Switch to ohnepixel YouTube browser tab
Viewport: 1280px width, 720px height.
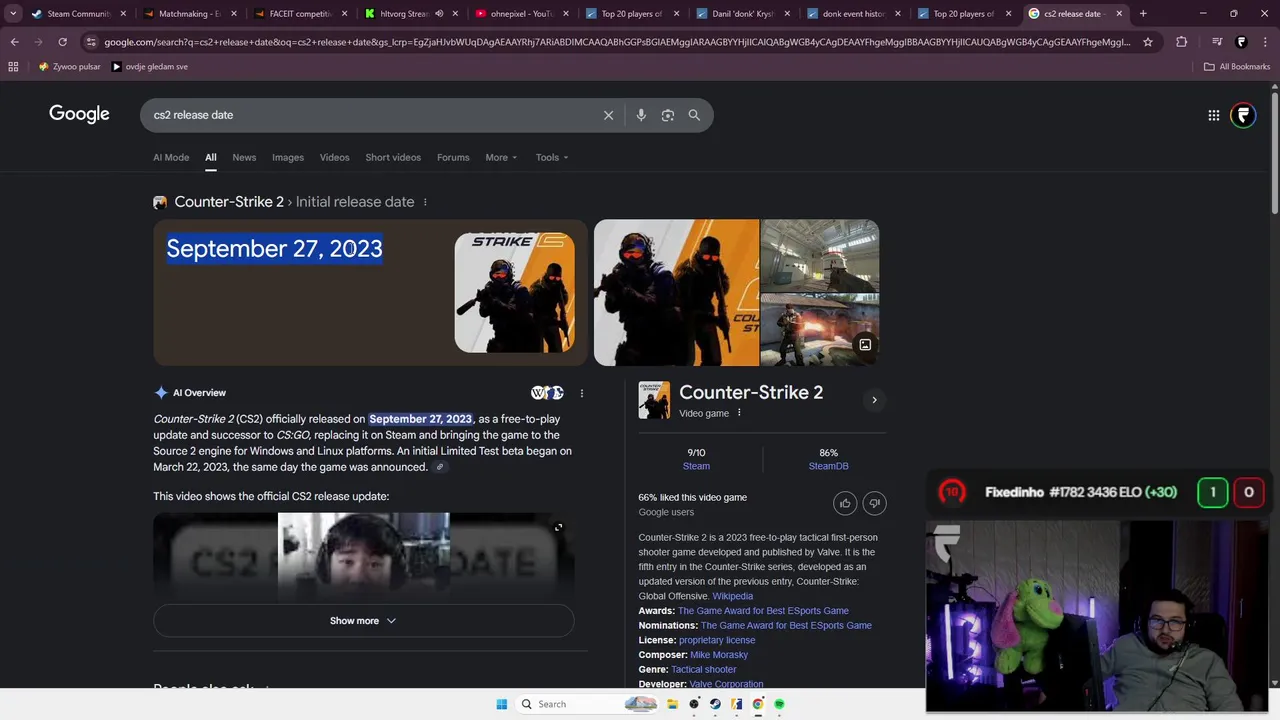(520, 14)
